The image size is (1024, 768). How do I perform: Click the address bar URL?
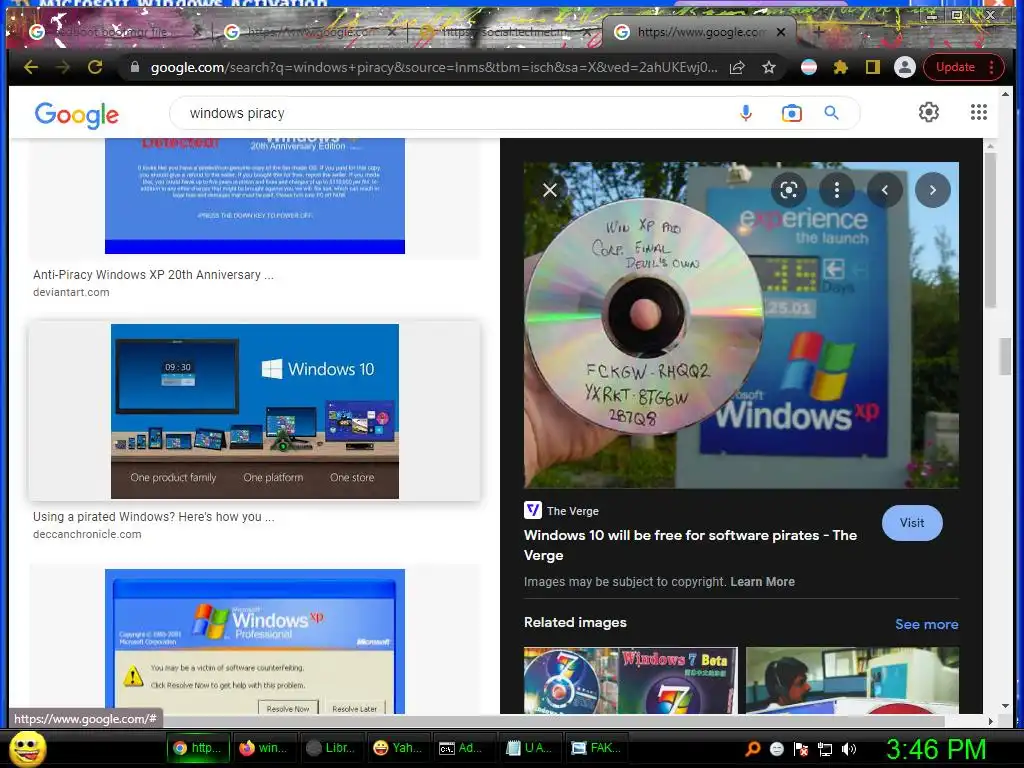[434, 67]
